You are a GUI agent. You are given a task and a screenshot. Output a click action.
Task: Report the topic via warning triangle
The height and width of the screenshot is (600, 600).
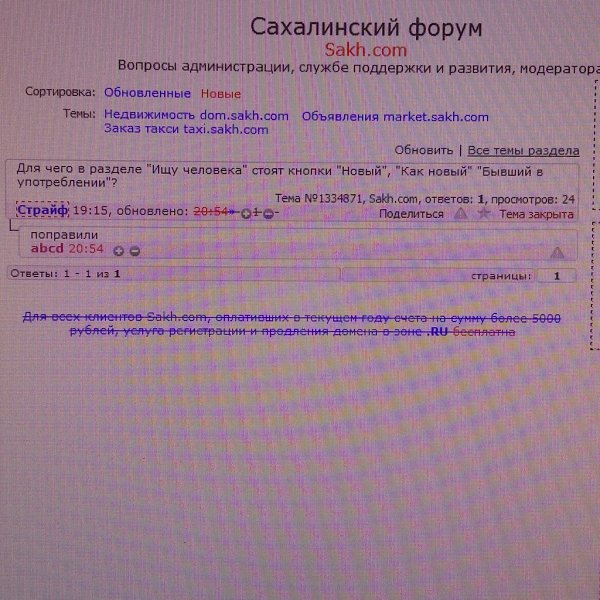pos(461,214)
